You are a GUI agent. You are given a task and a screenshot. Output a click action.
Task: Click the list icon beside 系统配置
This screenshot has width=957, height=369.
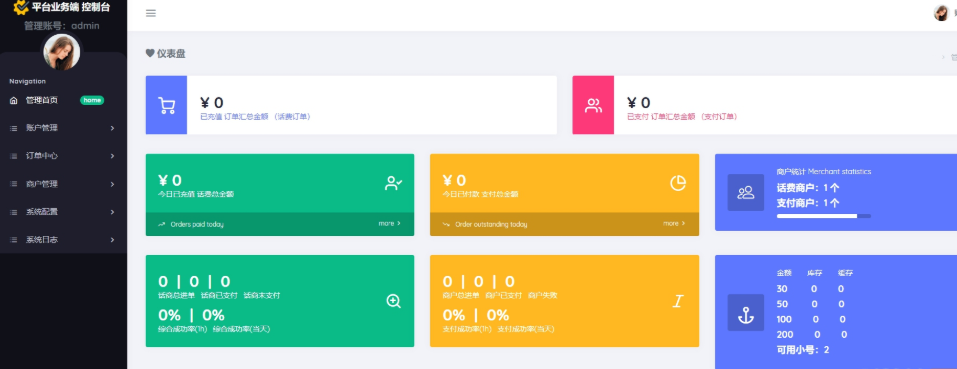tap(13, 212)
